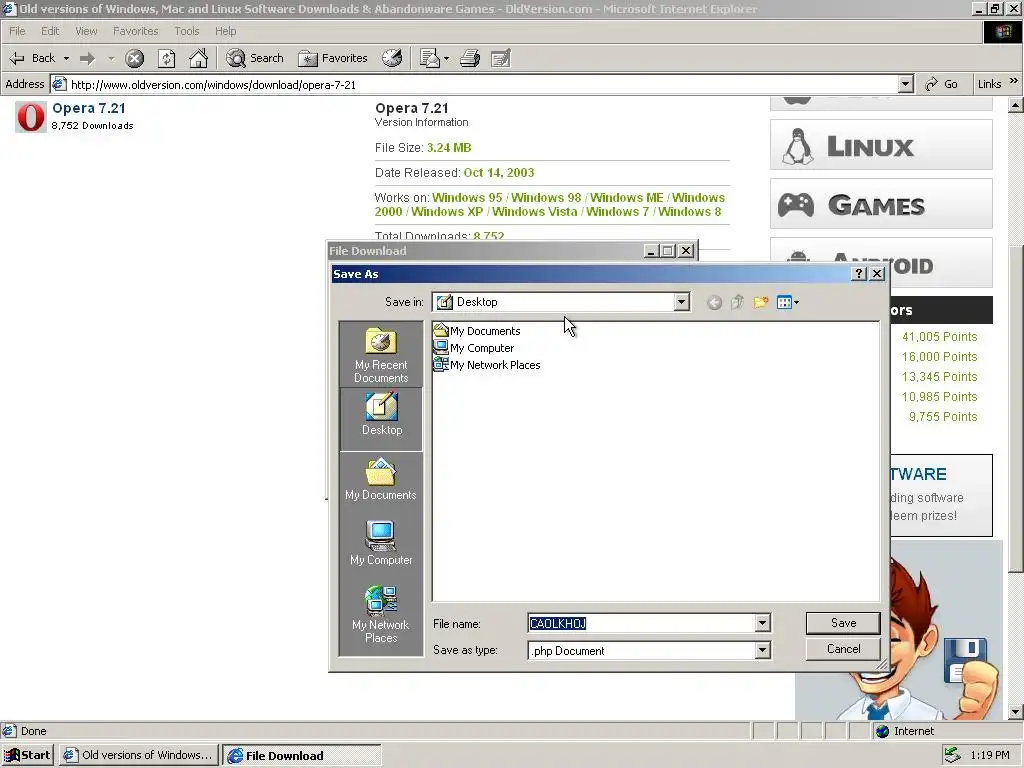The width and height of the screenshot is (1024, 768).
Task: Go to the Home page icon
Action: (x=198, y=59)
